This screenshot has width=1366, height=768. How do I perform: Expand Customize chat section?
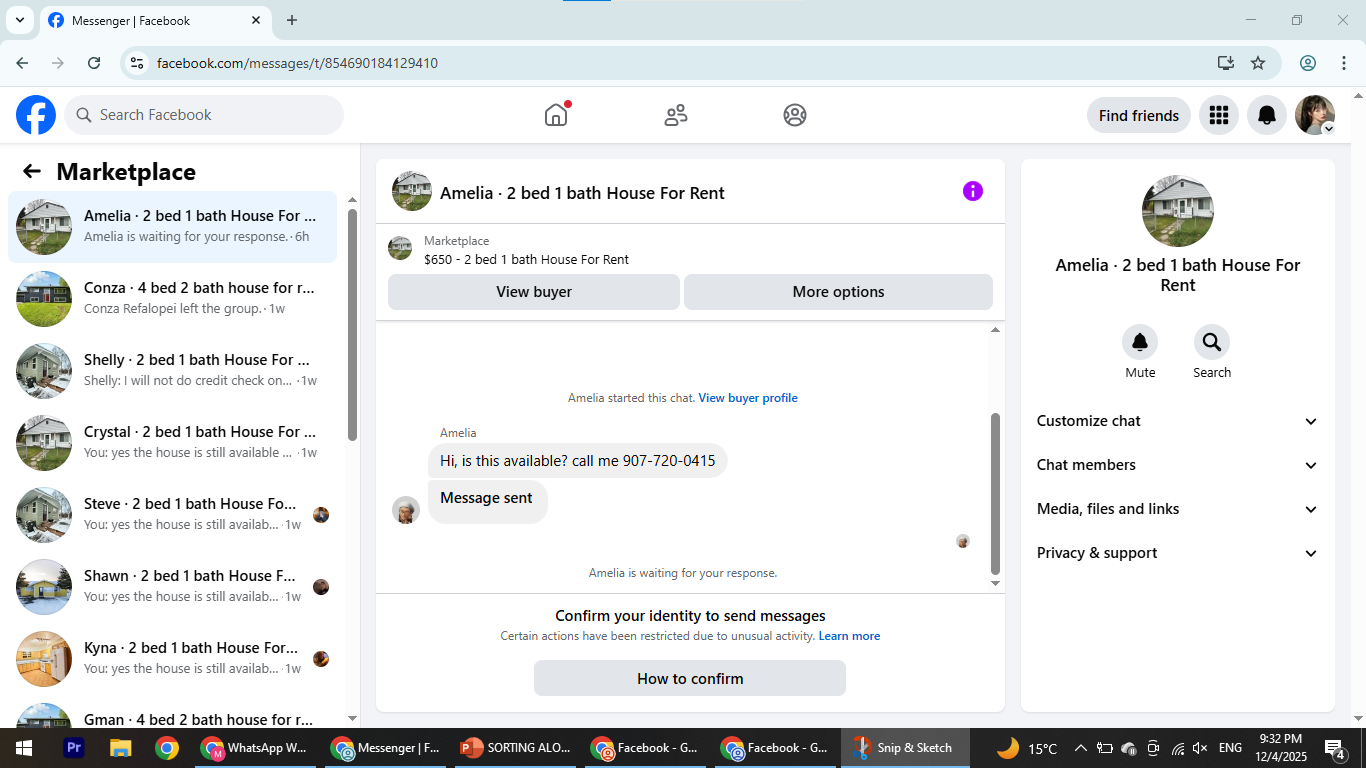click(x=1178, y=421)
